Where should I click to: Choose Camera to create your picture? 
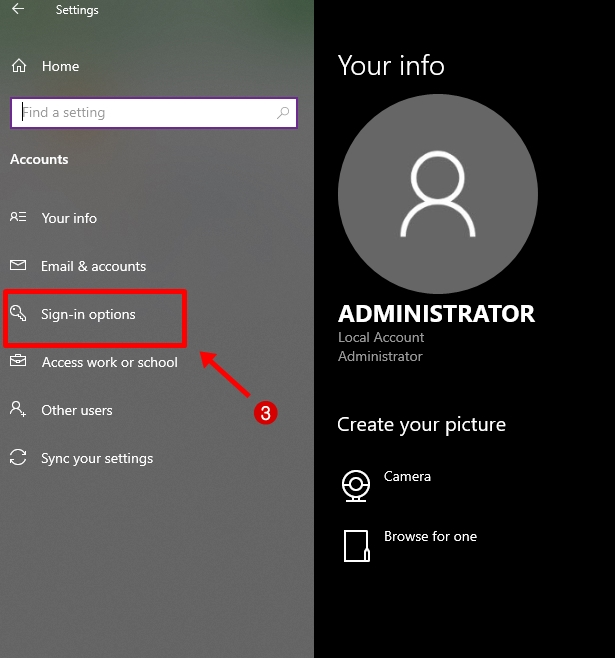pos(407,476)
